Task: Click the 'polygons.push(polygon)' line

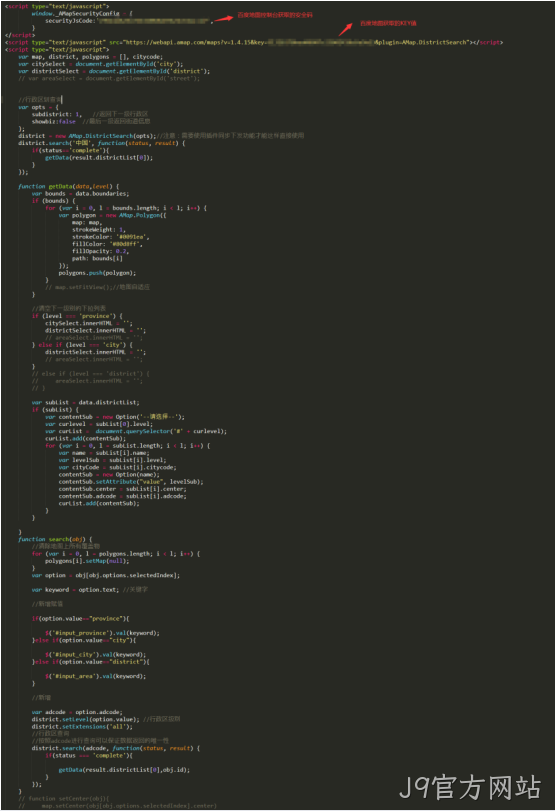Action: click(x=97, y=273)
